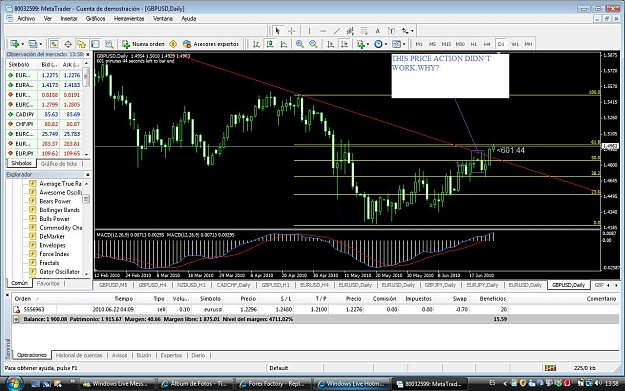The image size is (625, 391).
Task: Select the Fibonacci retracement tool
Action: coord(364,31)
